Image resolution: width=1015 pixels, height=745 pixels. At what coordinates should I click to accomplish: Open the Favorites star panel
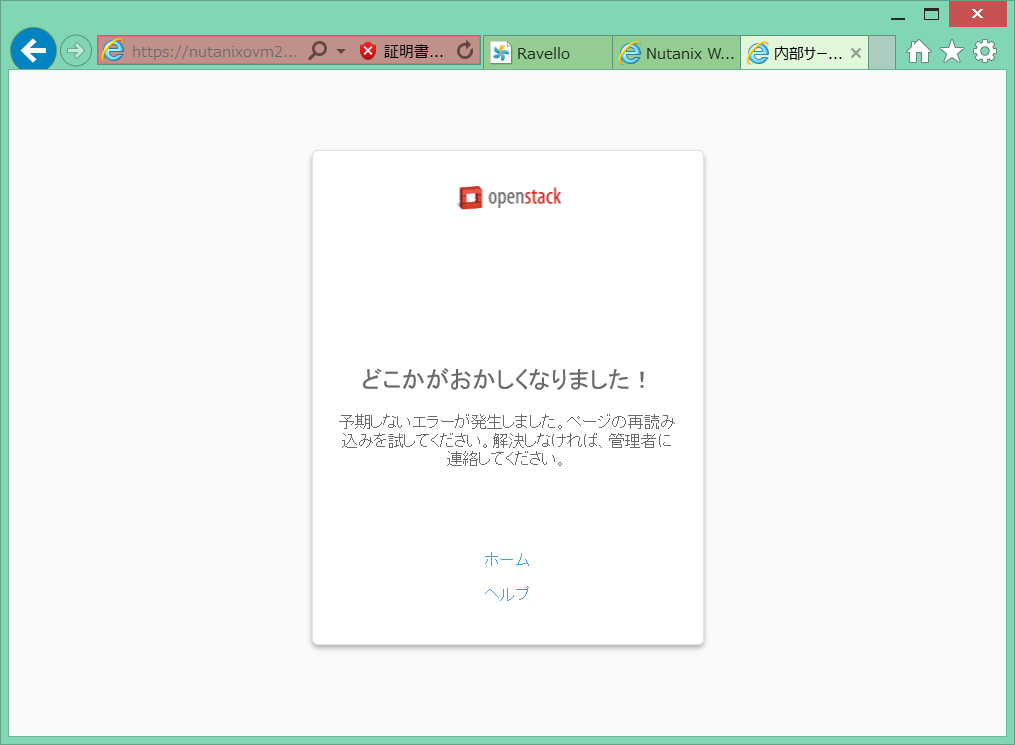click(951, 51)
